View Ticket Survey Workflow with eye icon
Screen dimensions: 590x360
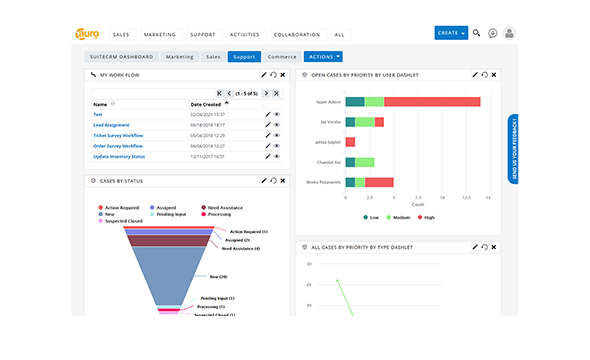(x=277, y=135)
